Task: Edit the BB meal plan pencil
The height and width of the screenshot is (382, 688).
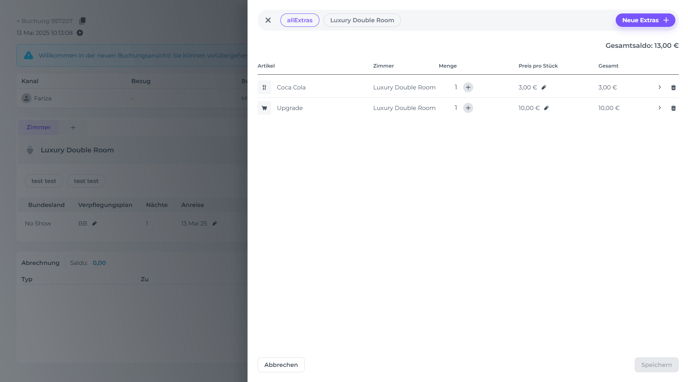Action: pyautogui.click(x=95, y=223)
